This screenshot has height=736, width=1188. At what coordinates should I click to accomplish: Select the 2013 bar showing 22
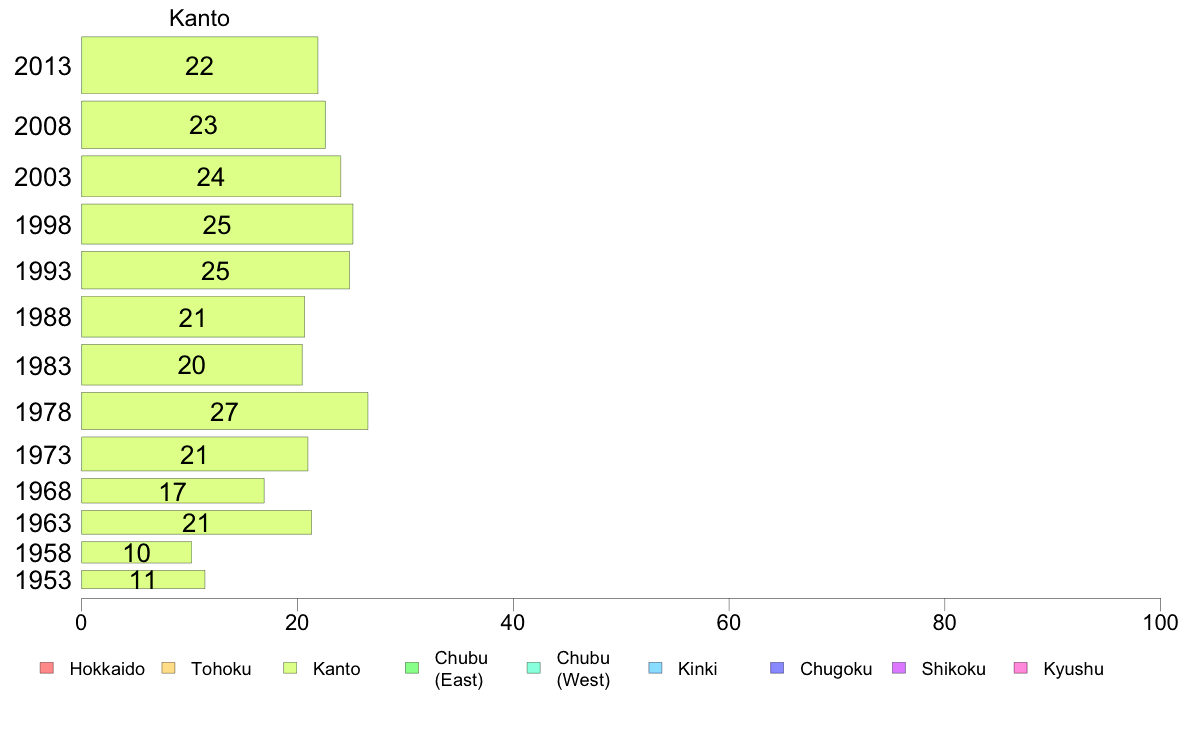coord(199,65)
